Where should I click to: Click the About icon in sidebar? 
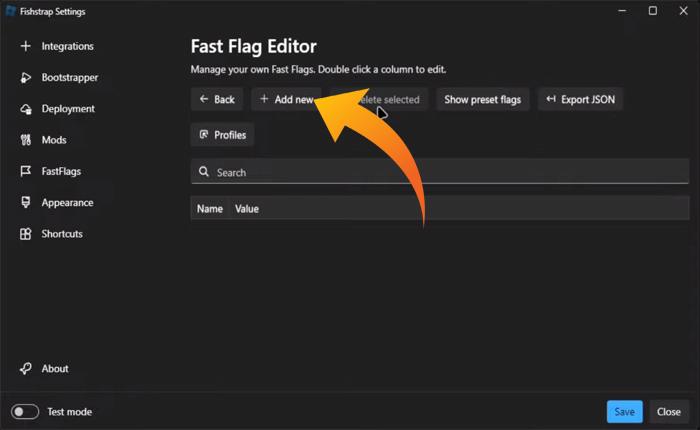(25, 369)
